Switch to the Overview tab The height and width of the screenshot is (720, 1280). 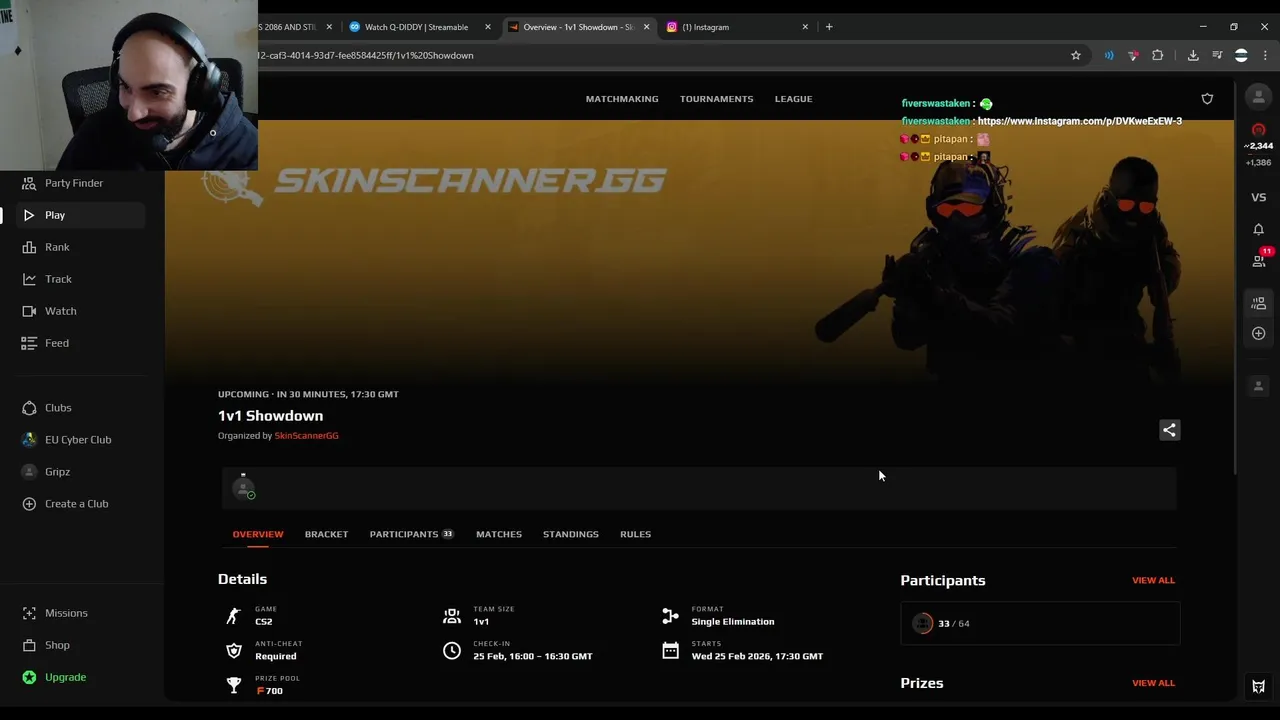(x=258, y=534)
